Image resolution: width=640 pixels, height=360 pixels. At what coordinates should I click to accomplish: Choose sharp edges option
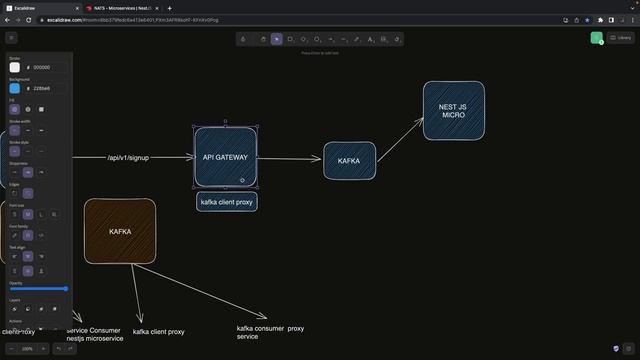(15, 193)
